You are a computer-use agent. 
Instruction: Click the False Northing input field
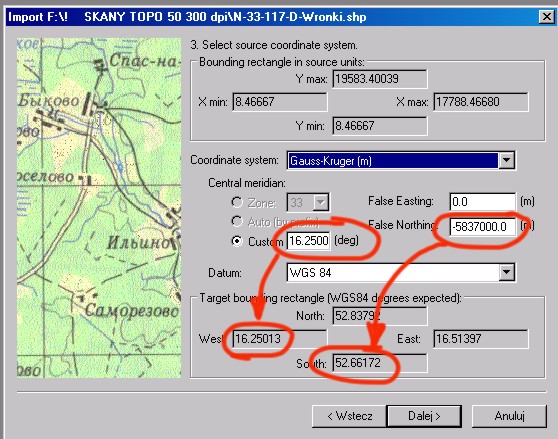(x=483, y=226)
